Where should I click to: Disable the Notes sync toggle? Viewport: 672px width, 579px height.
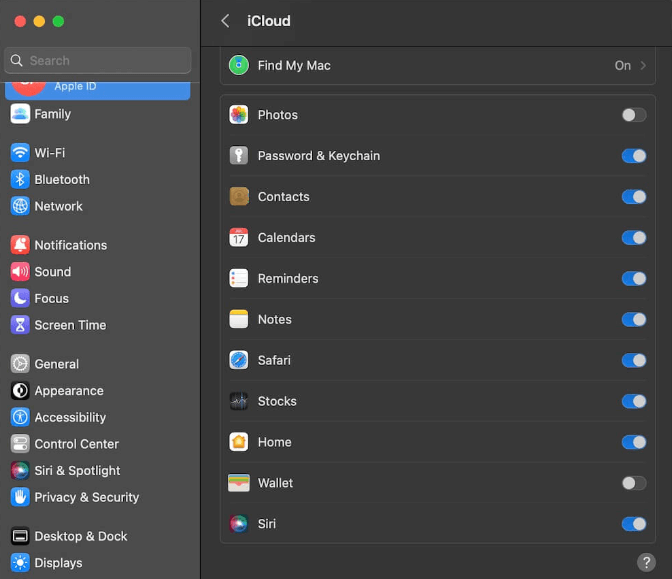[x=633, y=320]
